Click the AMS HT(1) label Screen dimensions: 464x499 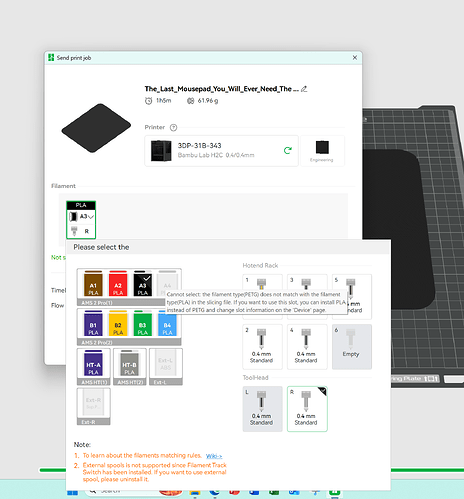pyautogui.click(x=94, y=382)
